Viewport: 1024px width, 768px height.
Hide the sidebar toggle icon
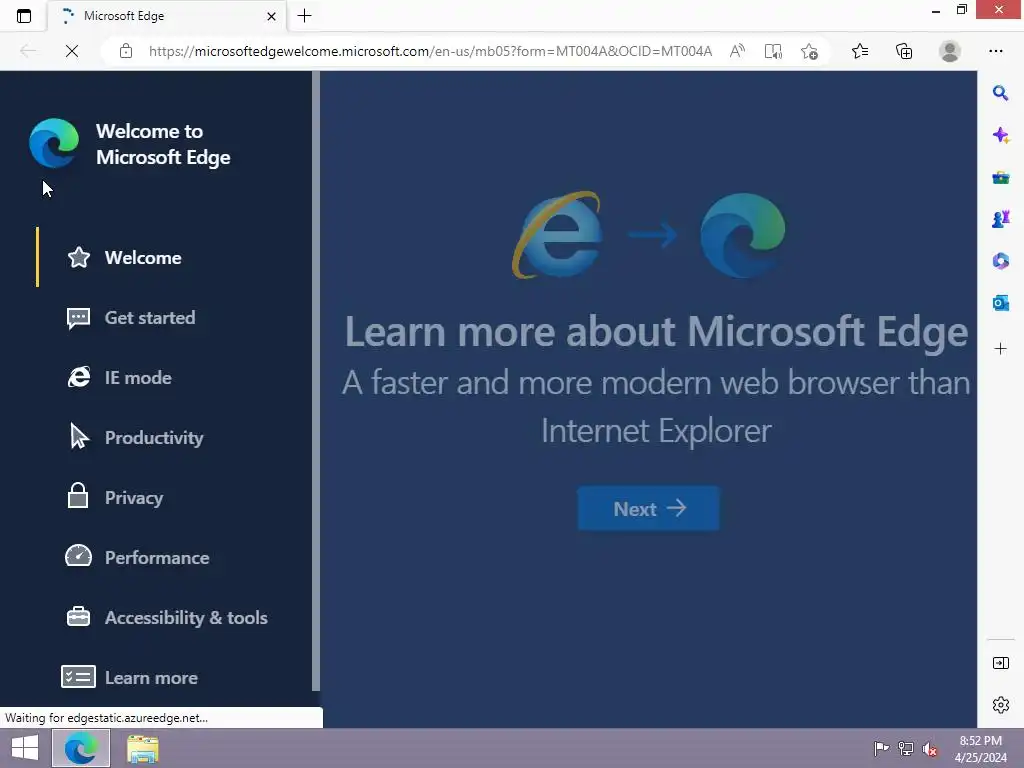click(1000, 664)
